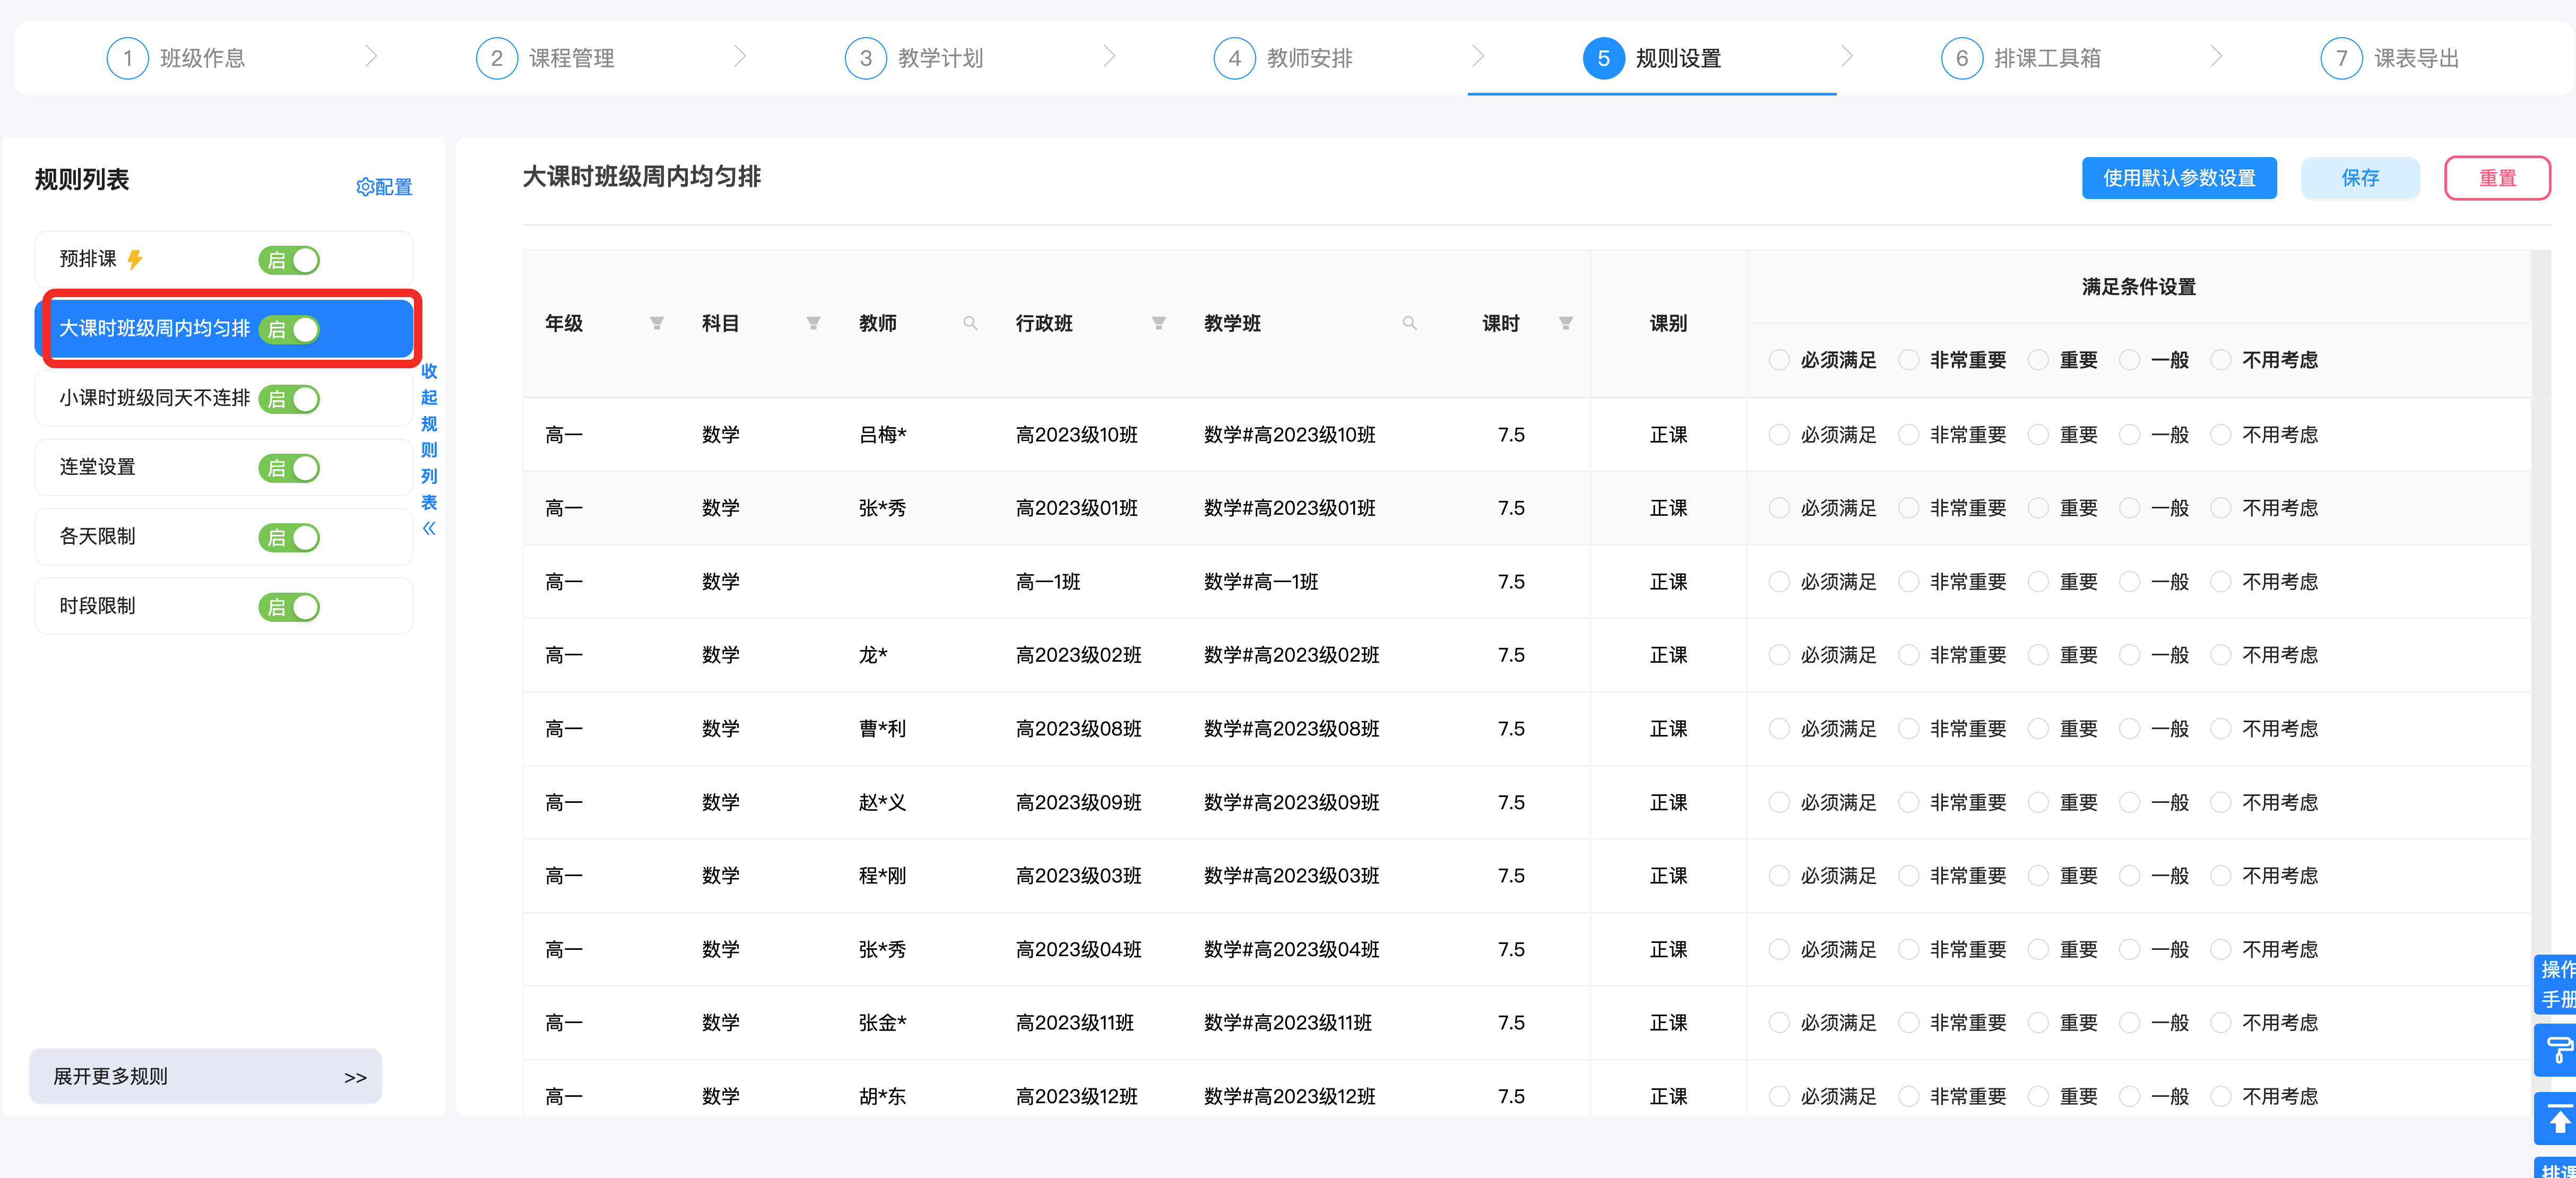The width and height of the screenshot is (2576, 1178).
Task: Open the rule list 配置 gear icon
Action: [x=365, y=187]
